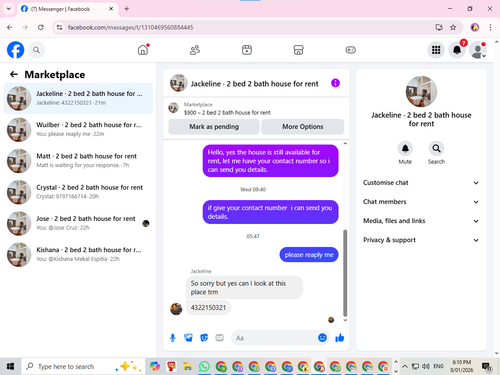500x375 pixels.
Task: Click the Windows taskbar search box
Action: pyautogui.click(x=83, y=366)
